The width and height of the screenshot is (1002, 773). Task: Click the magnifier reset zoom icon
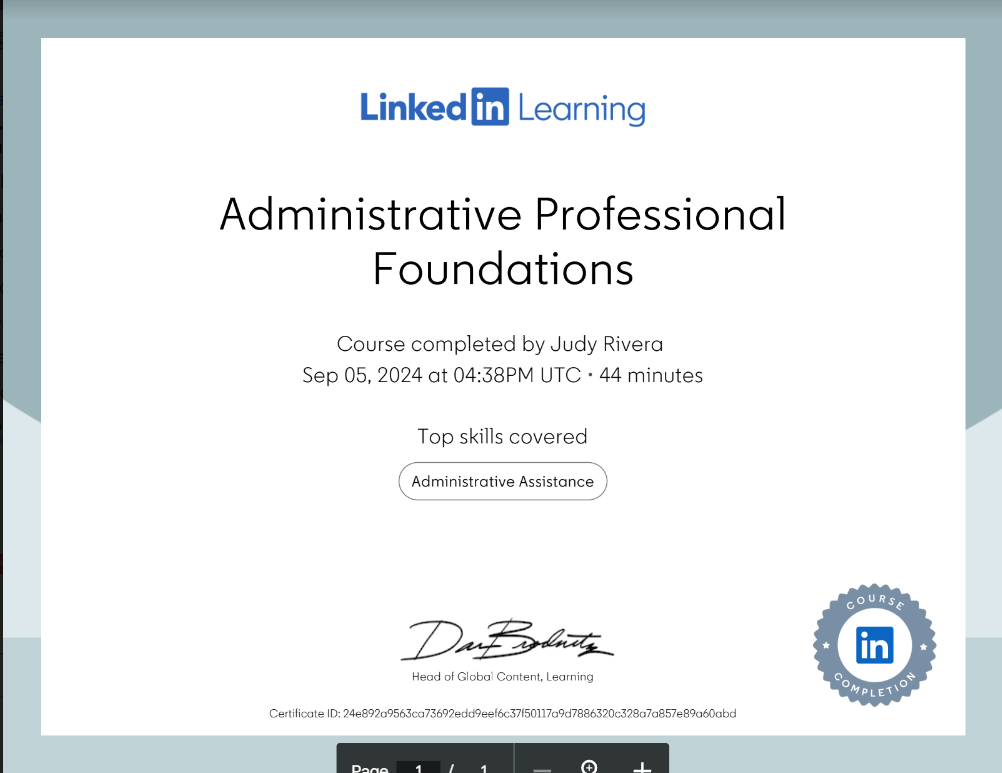[589, 767]
